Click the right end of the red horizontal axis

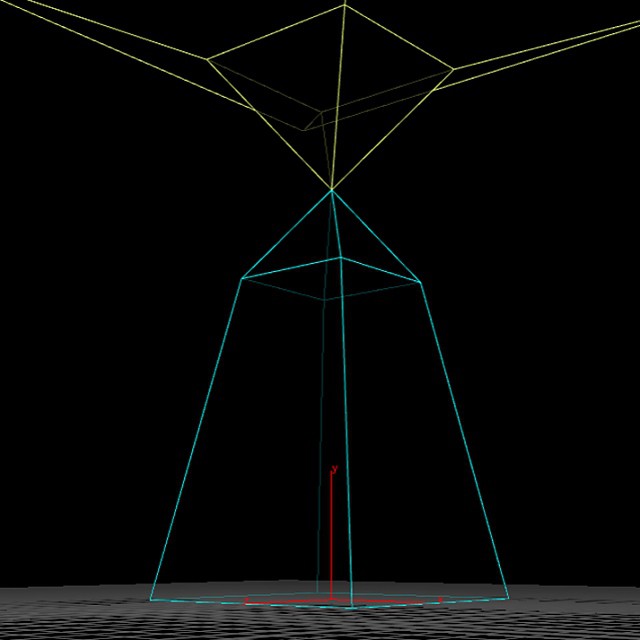[441, 600]
